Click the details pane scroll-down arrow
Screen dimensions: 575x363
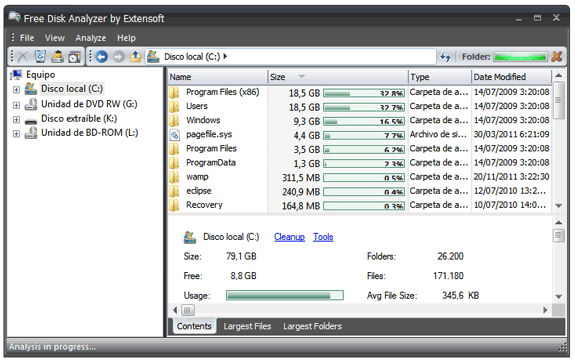(558, 297)
